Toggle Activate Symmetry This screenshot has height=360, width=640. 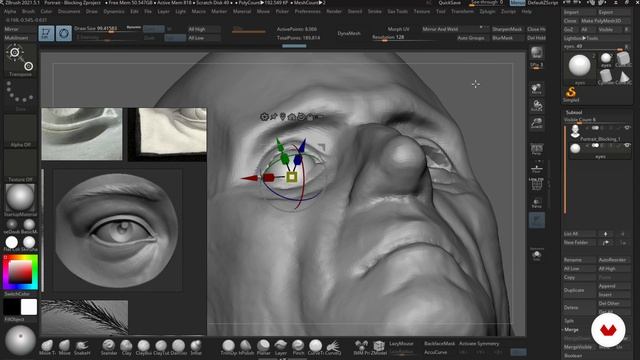[479, 344]
